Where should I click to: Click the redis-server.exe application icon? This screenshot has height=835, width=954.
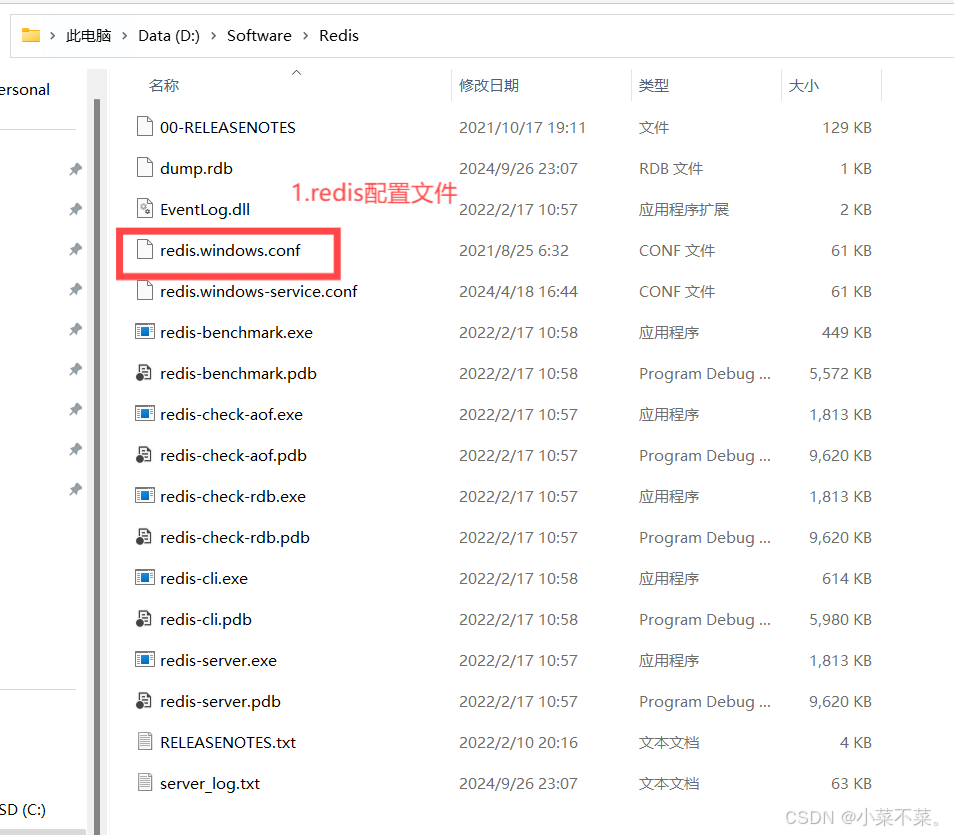(x=145, y=660)
